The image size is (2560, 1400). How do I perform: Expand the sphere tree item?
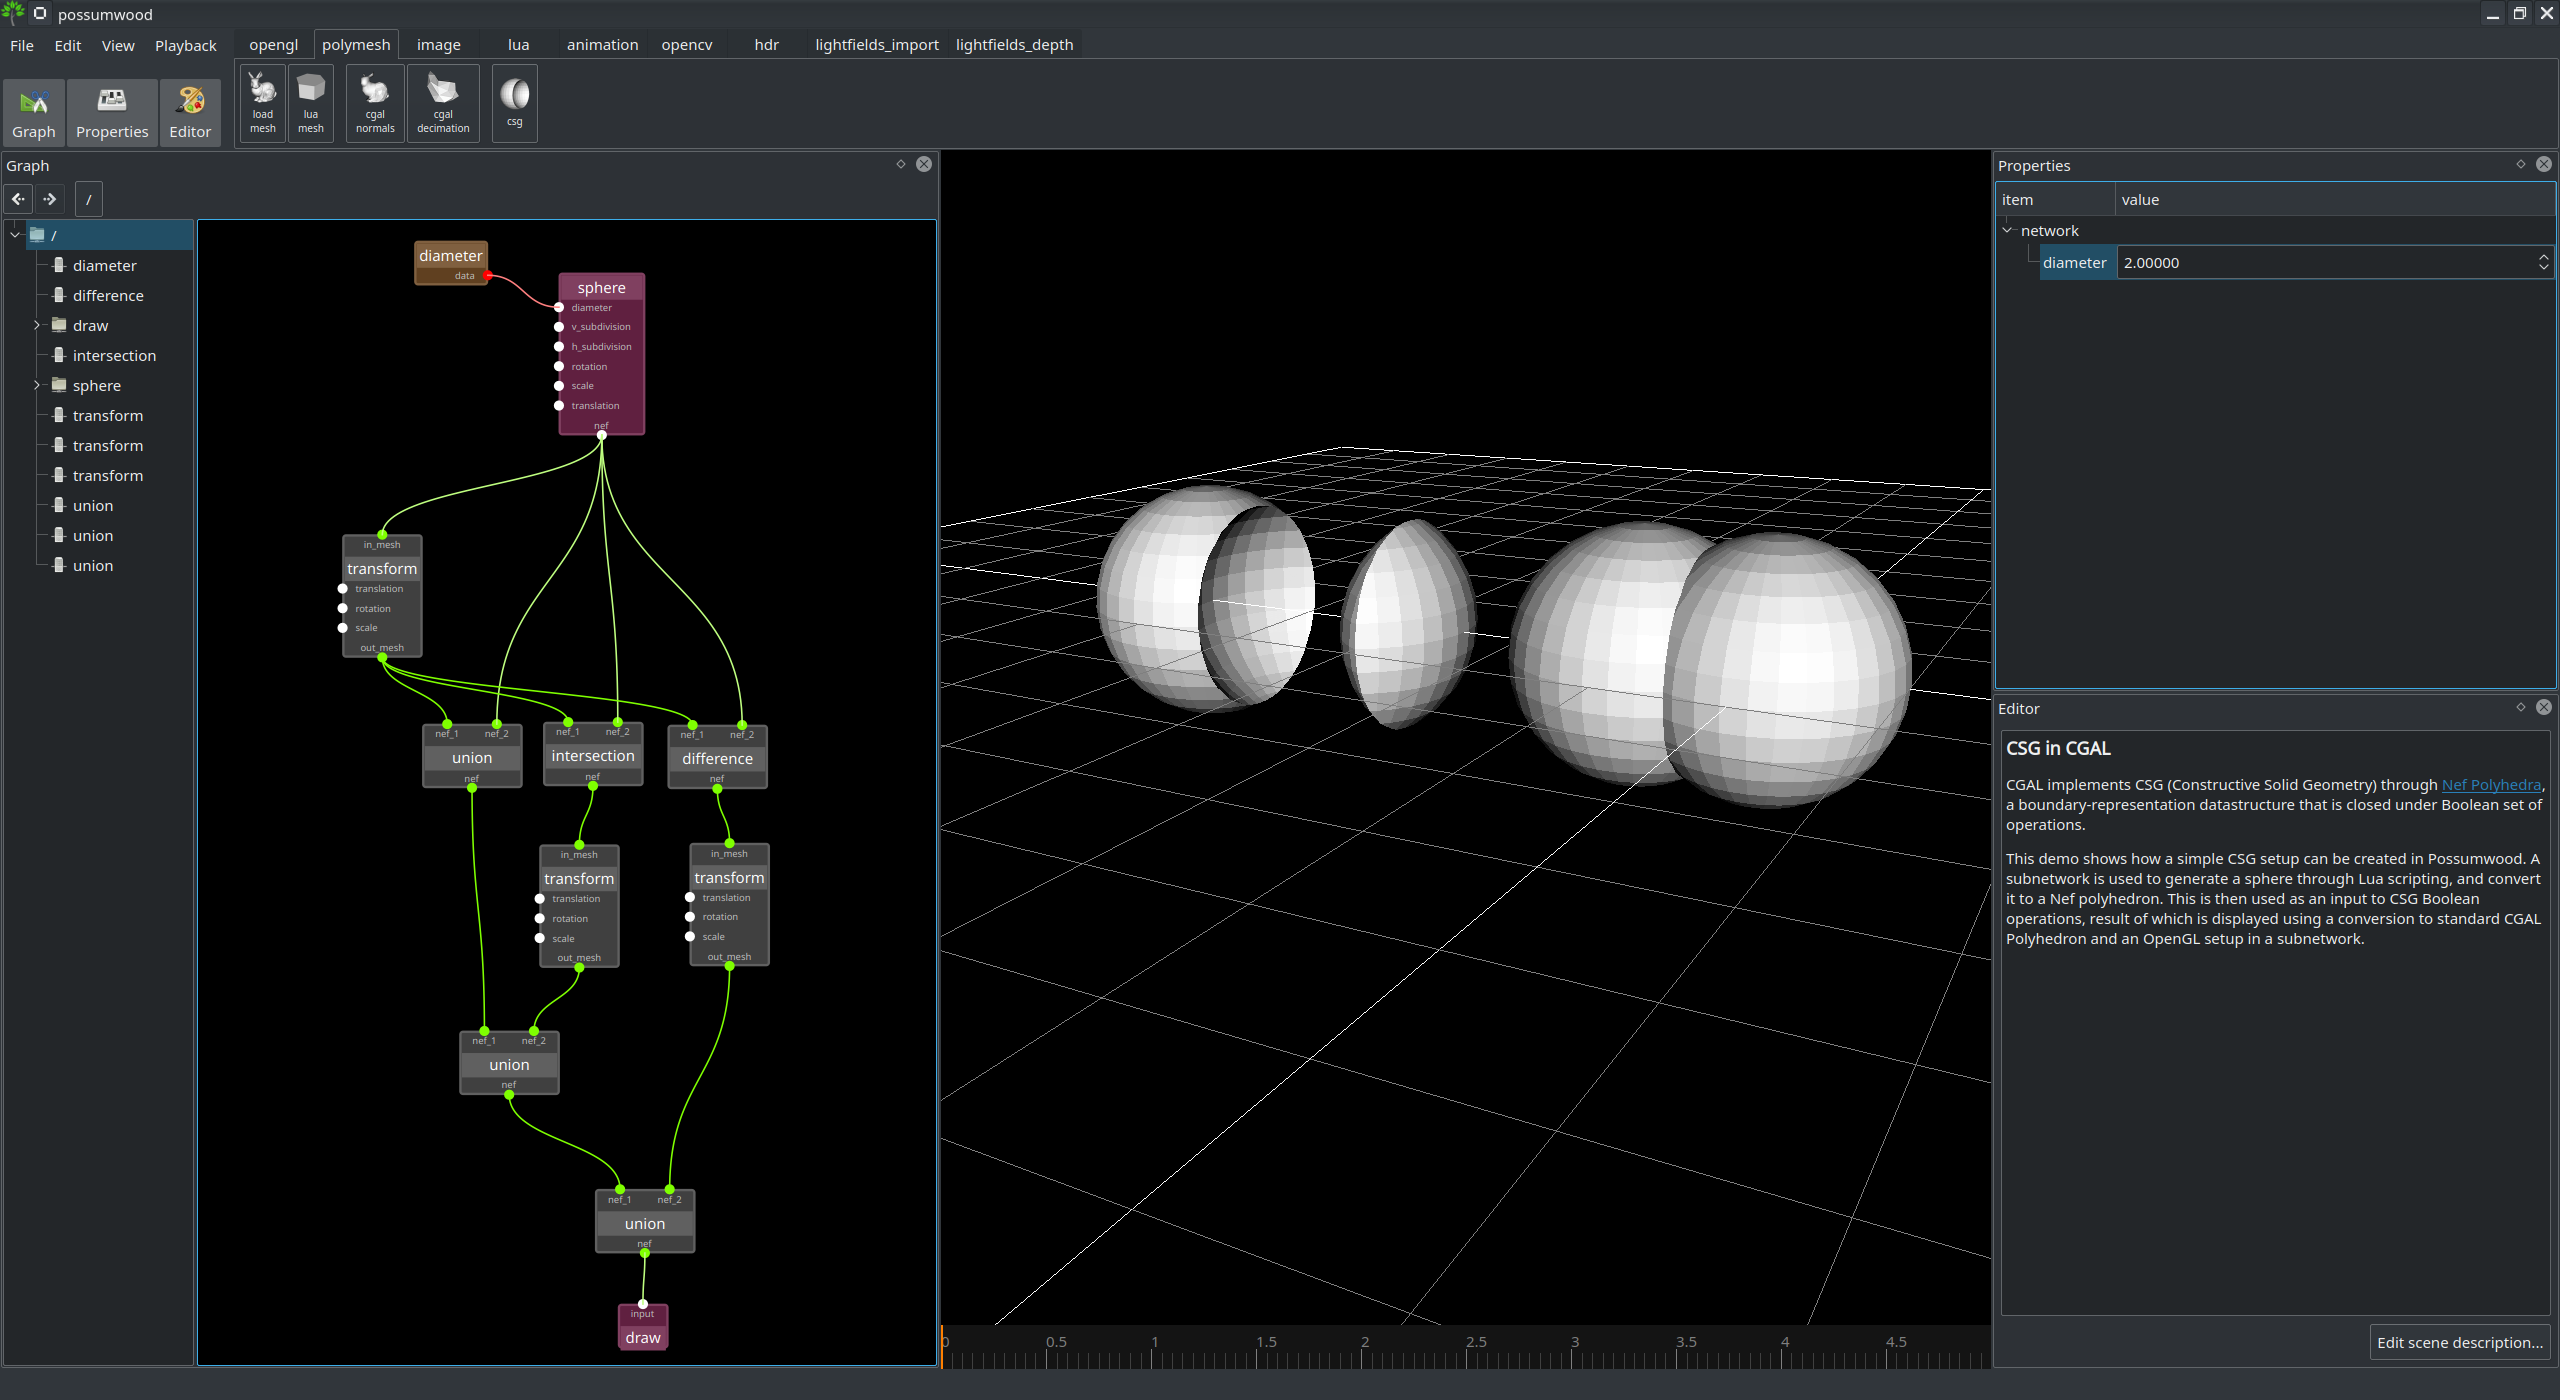click(x=37, y=385)
